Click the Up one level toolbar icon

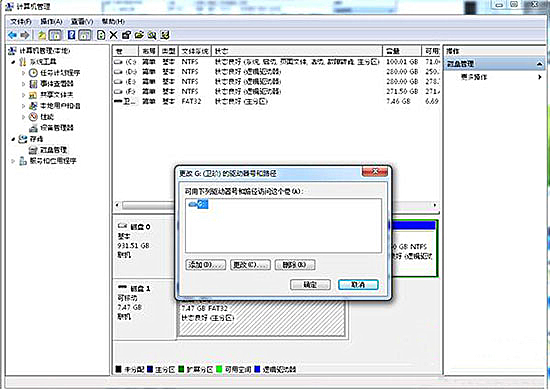[42, 35]
